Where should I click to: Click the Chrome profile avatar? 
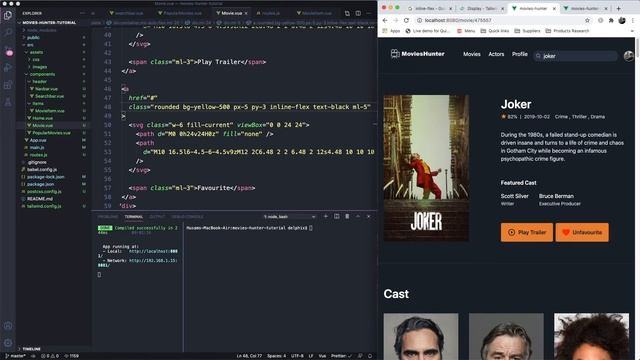tap(622, 20)
